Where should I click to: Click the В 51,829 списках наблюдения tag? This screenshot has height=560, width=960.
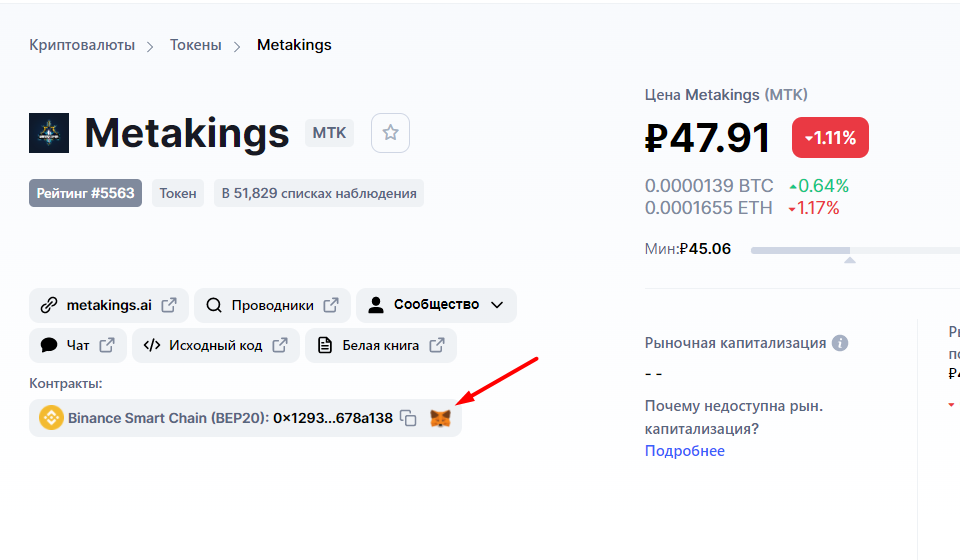[x=319, y=193]
